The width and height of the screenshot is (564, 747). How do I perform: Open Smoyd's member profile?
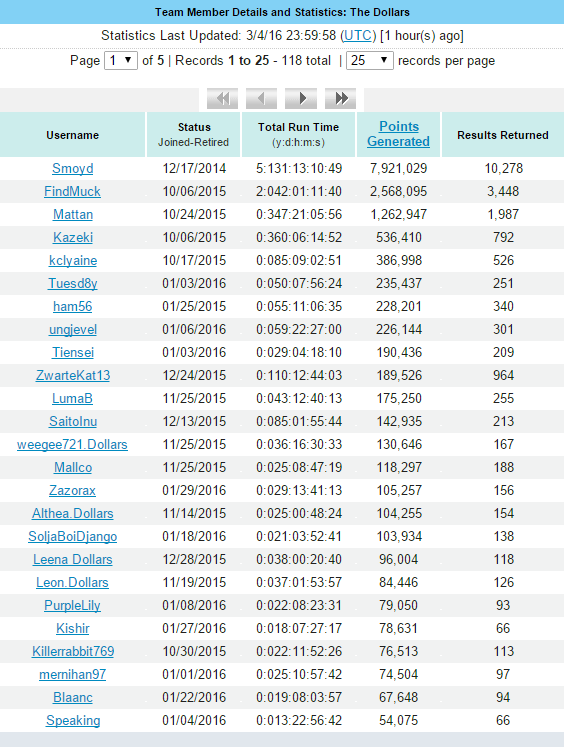pos(72,168)
